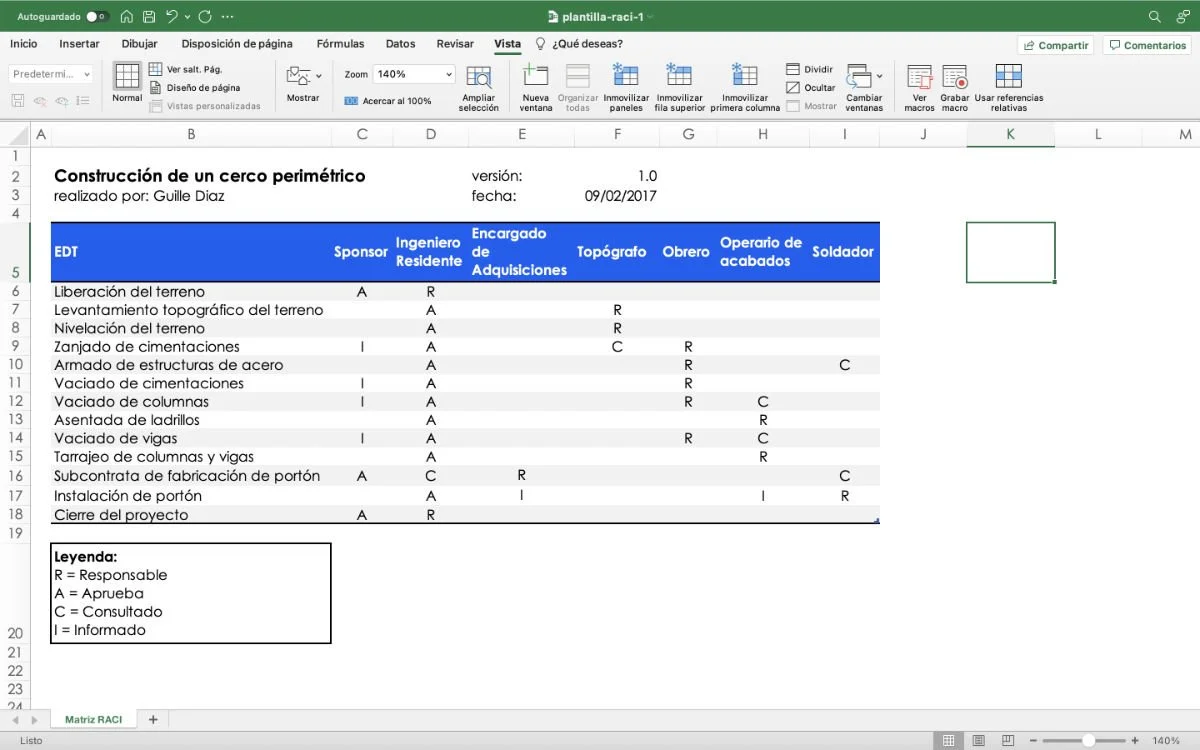
Task: Click the Ampliar selección icon
Action: click(478, 86)
